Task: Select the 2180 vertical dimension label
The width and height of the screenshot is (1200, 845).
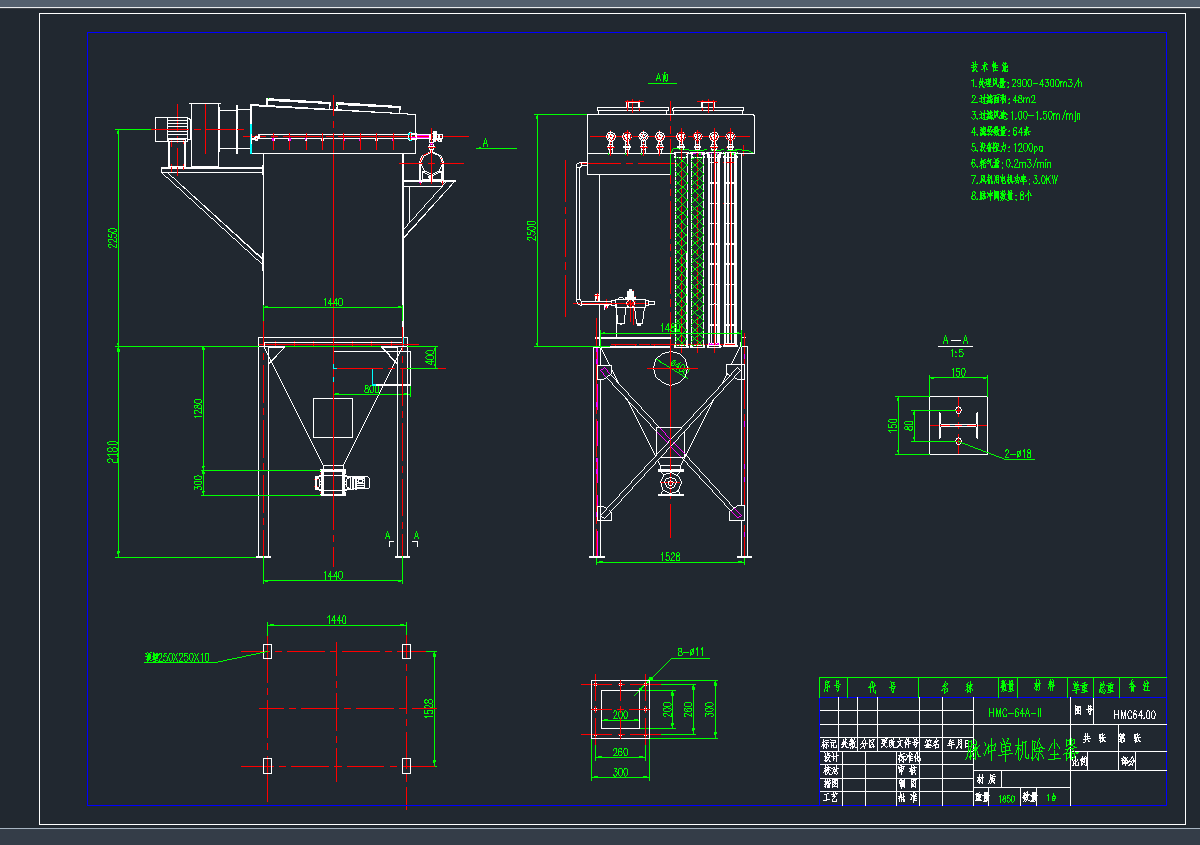Action: pos(114,451)
